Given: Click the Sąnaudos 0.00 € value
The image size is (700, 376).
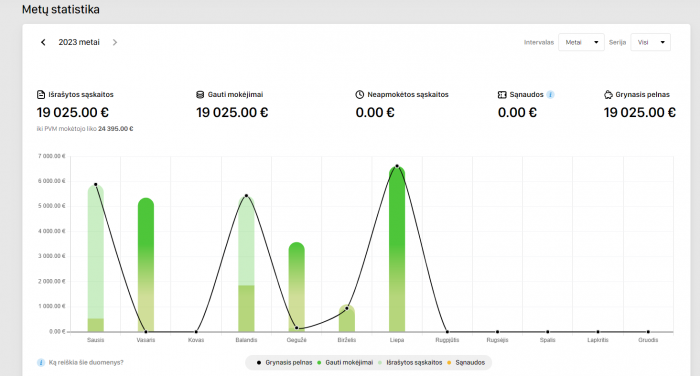Looking at the screenshot, I should pos(517,113).
